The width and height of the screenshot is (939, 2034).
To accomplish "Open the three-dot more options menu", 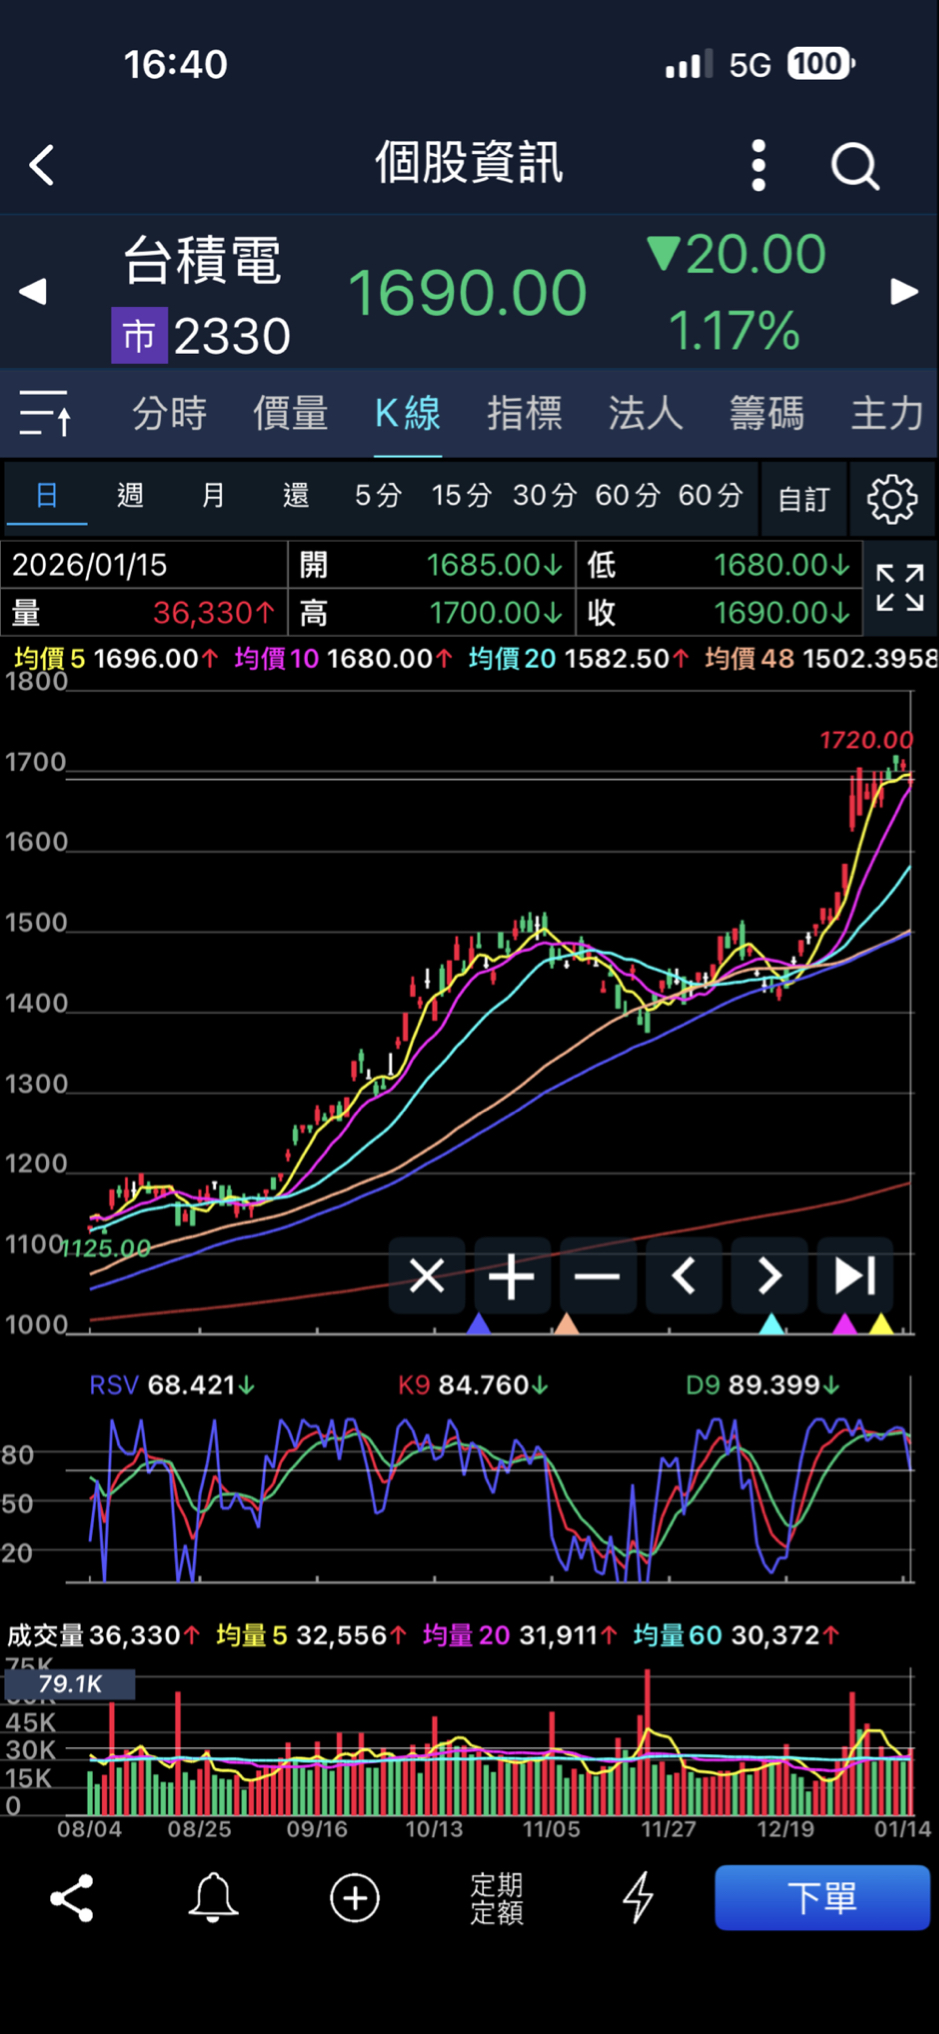I will [x=758, y=165].
